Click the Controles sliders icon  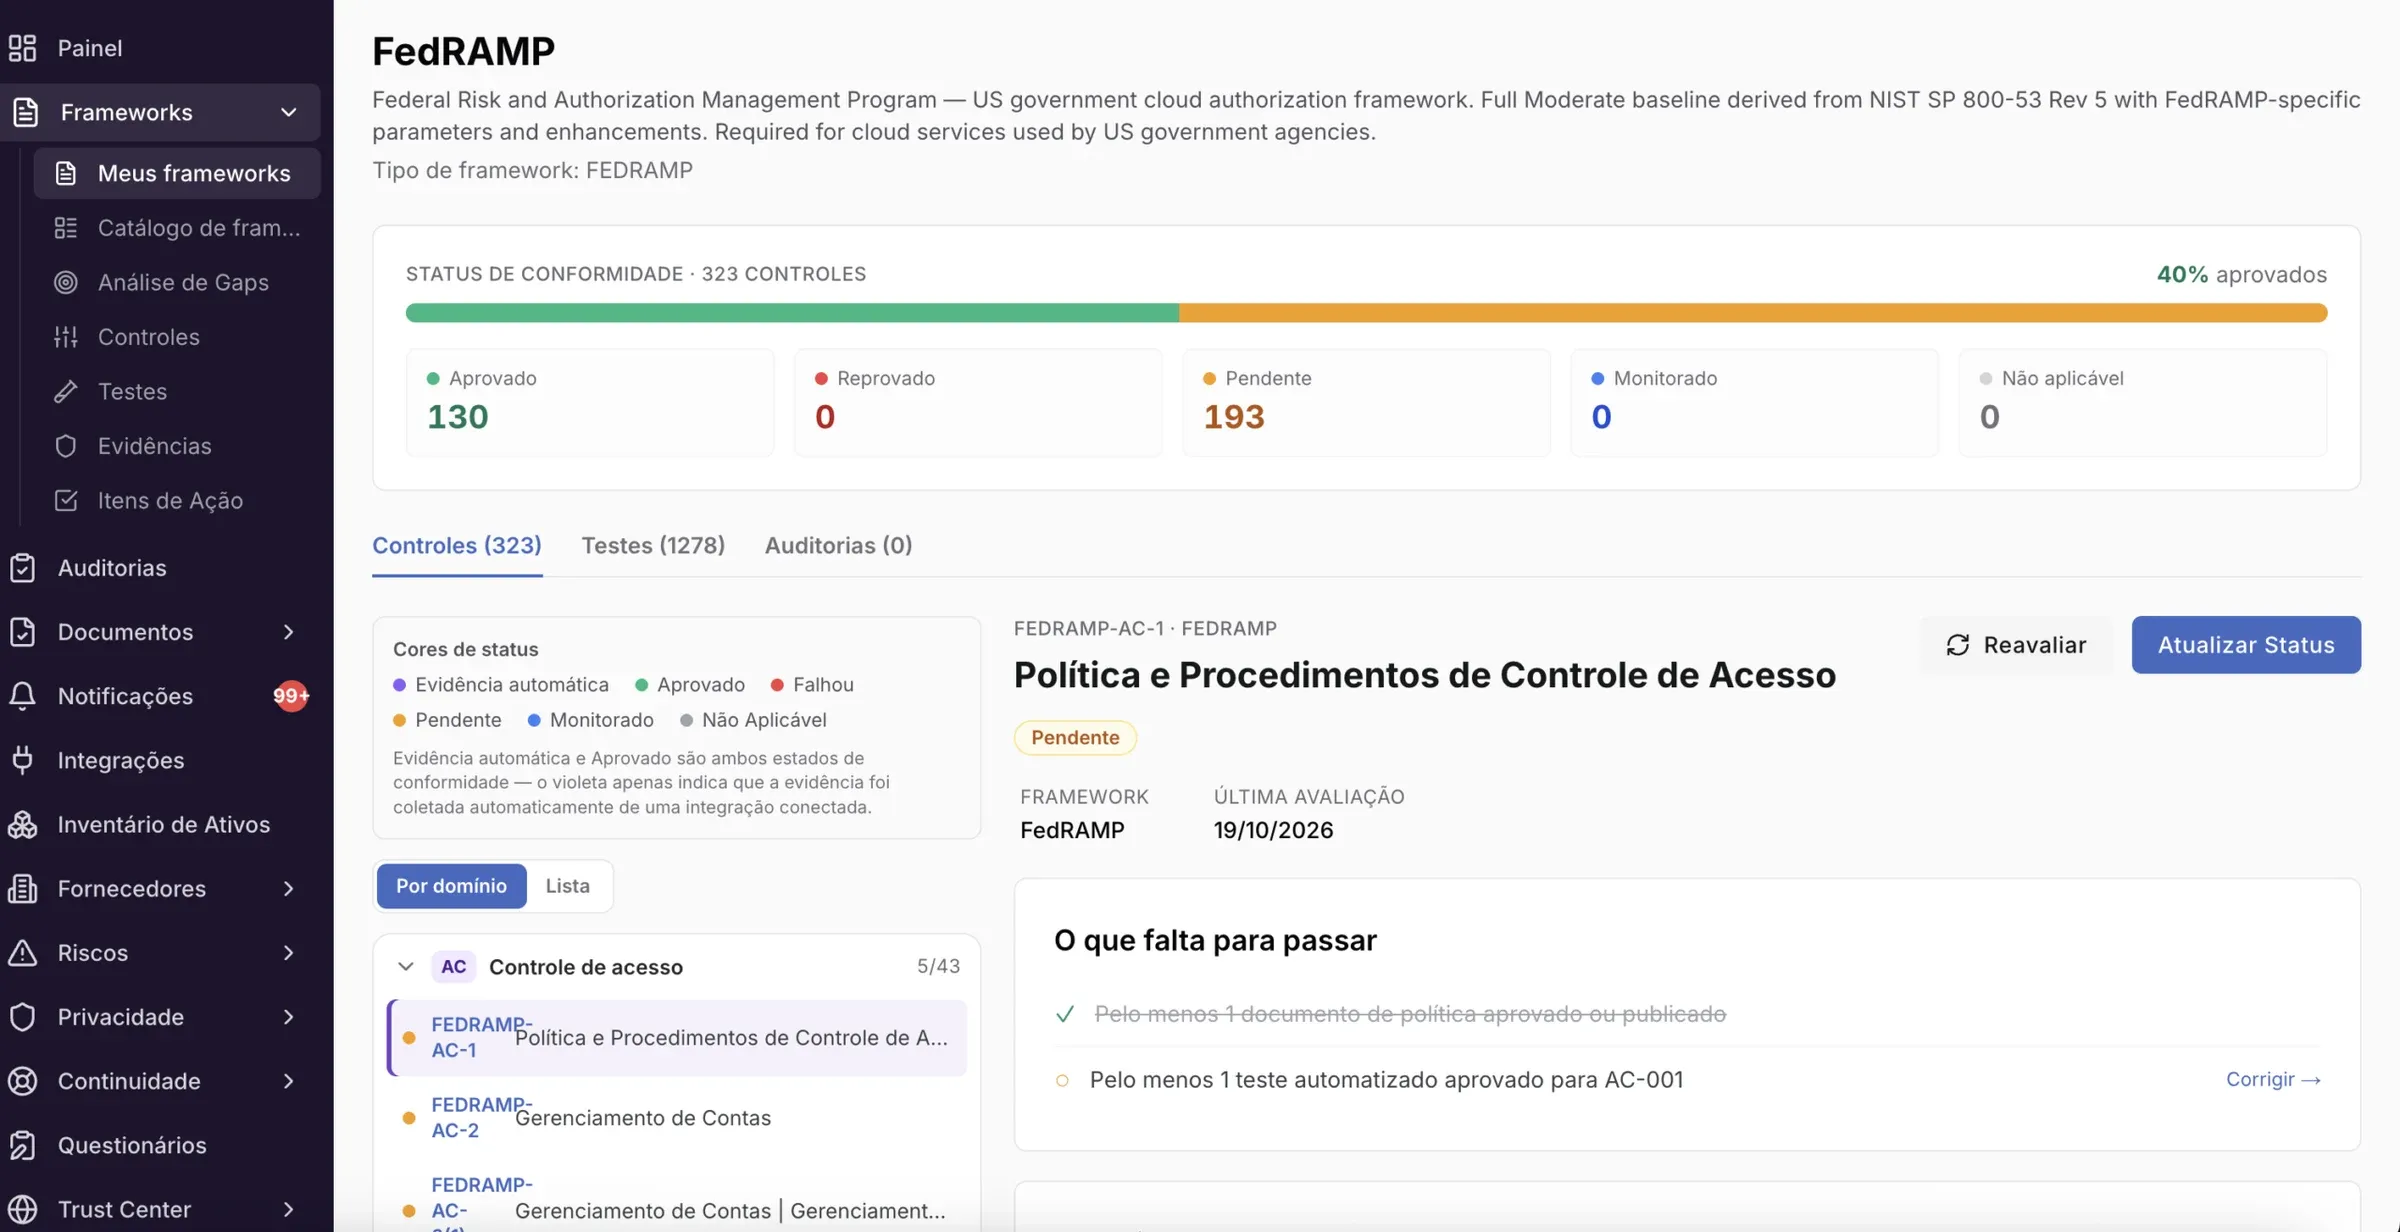(x=66, y=337)
